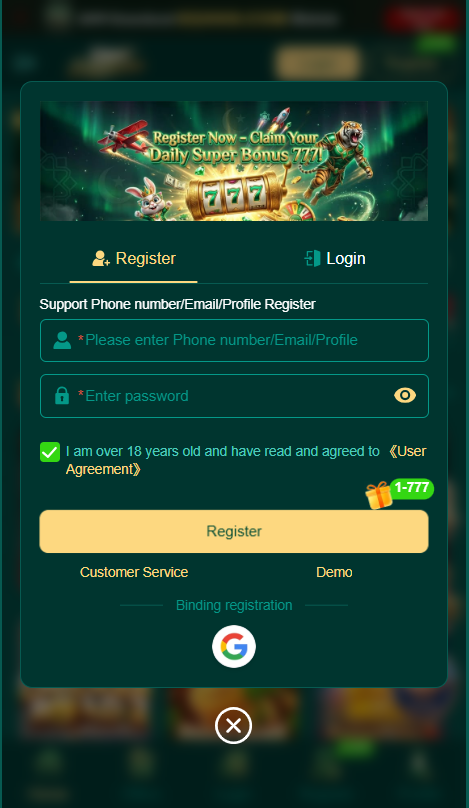Uncheck the over 18 agreement checkbox

(50, 452)
